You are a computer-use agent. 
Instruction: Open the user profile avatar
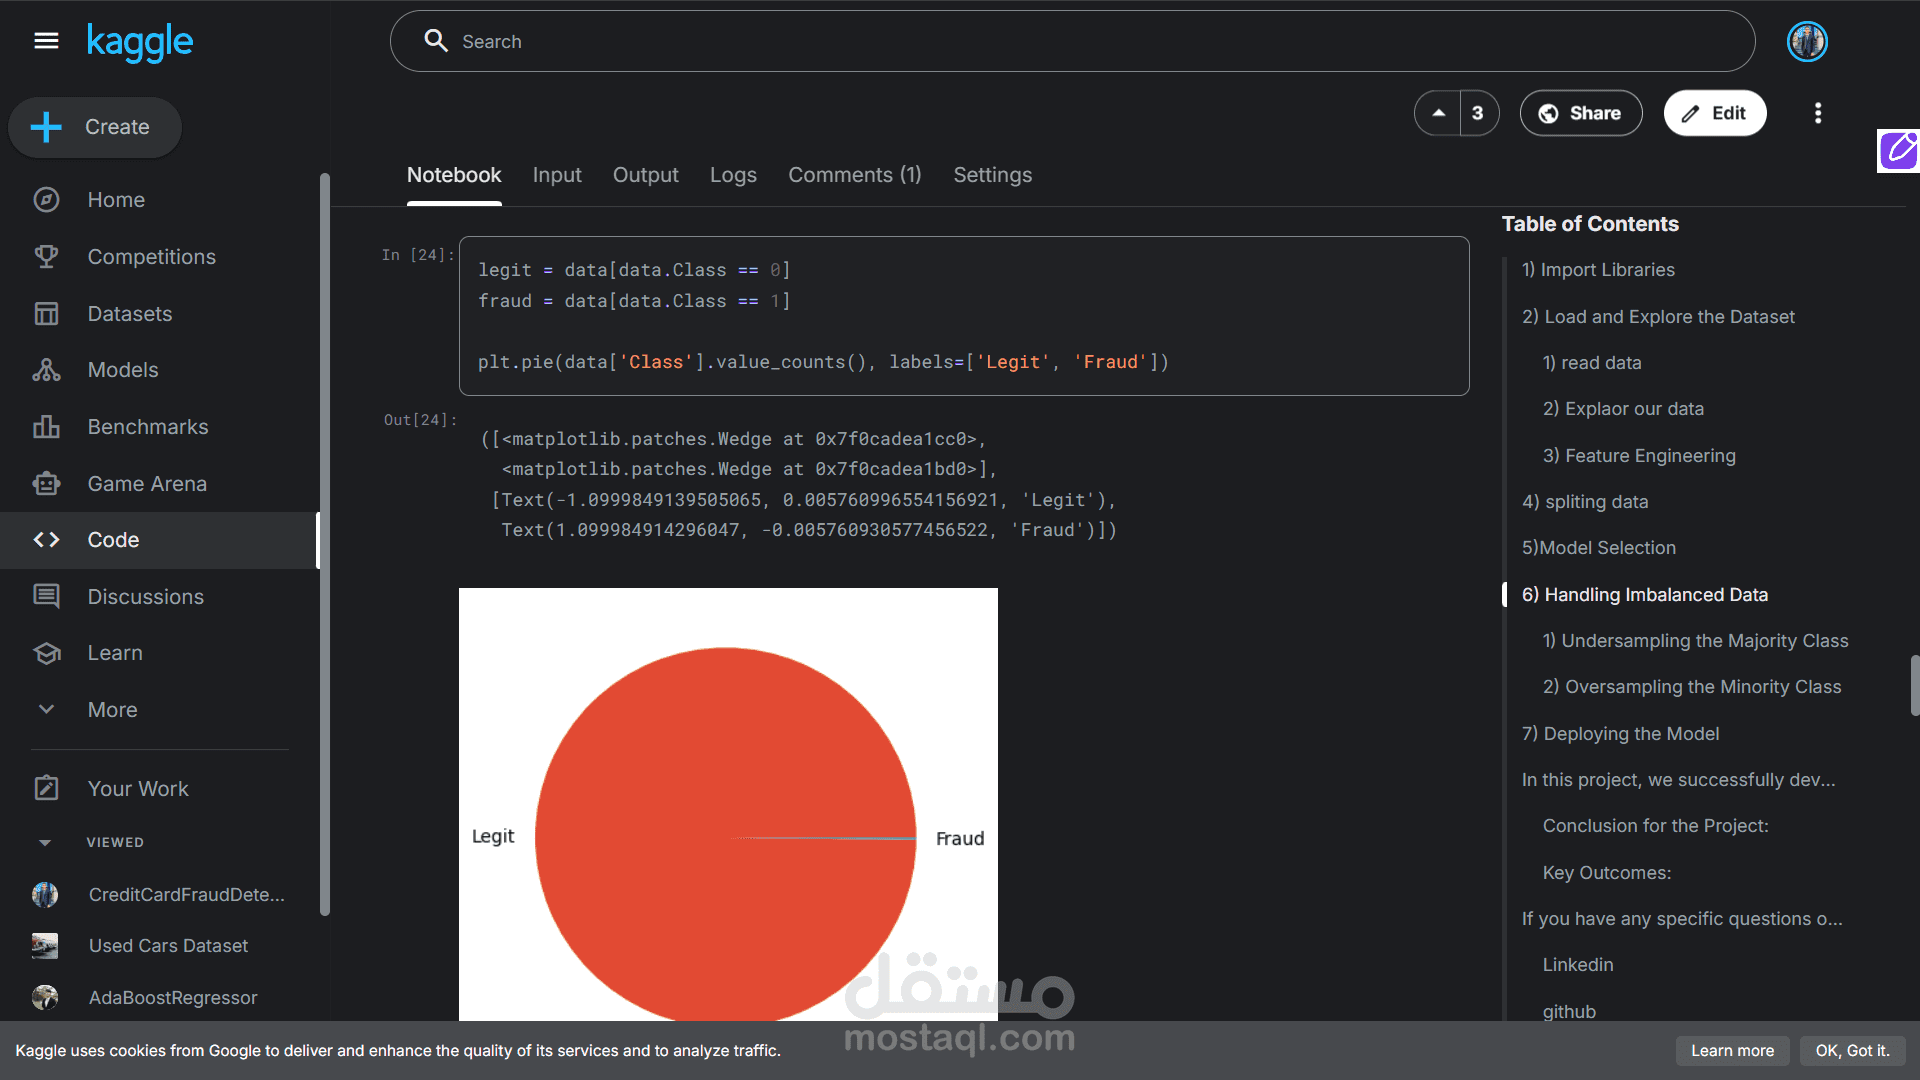pos(1806,42)
